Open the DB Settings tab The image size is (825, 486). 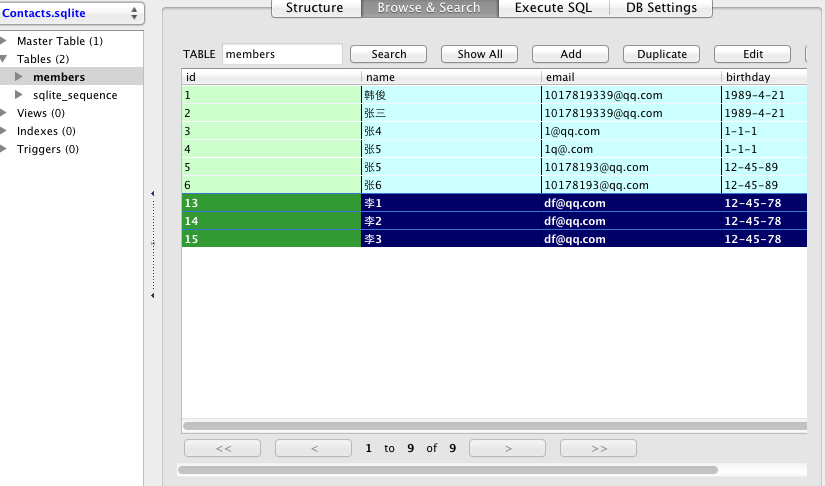click(x=661, y=8)
